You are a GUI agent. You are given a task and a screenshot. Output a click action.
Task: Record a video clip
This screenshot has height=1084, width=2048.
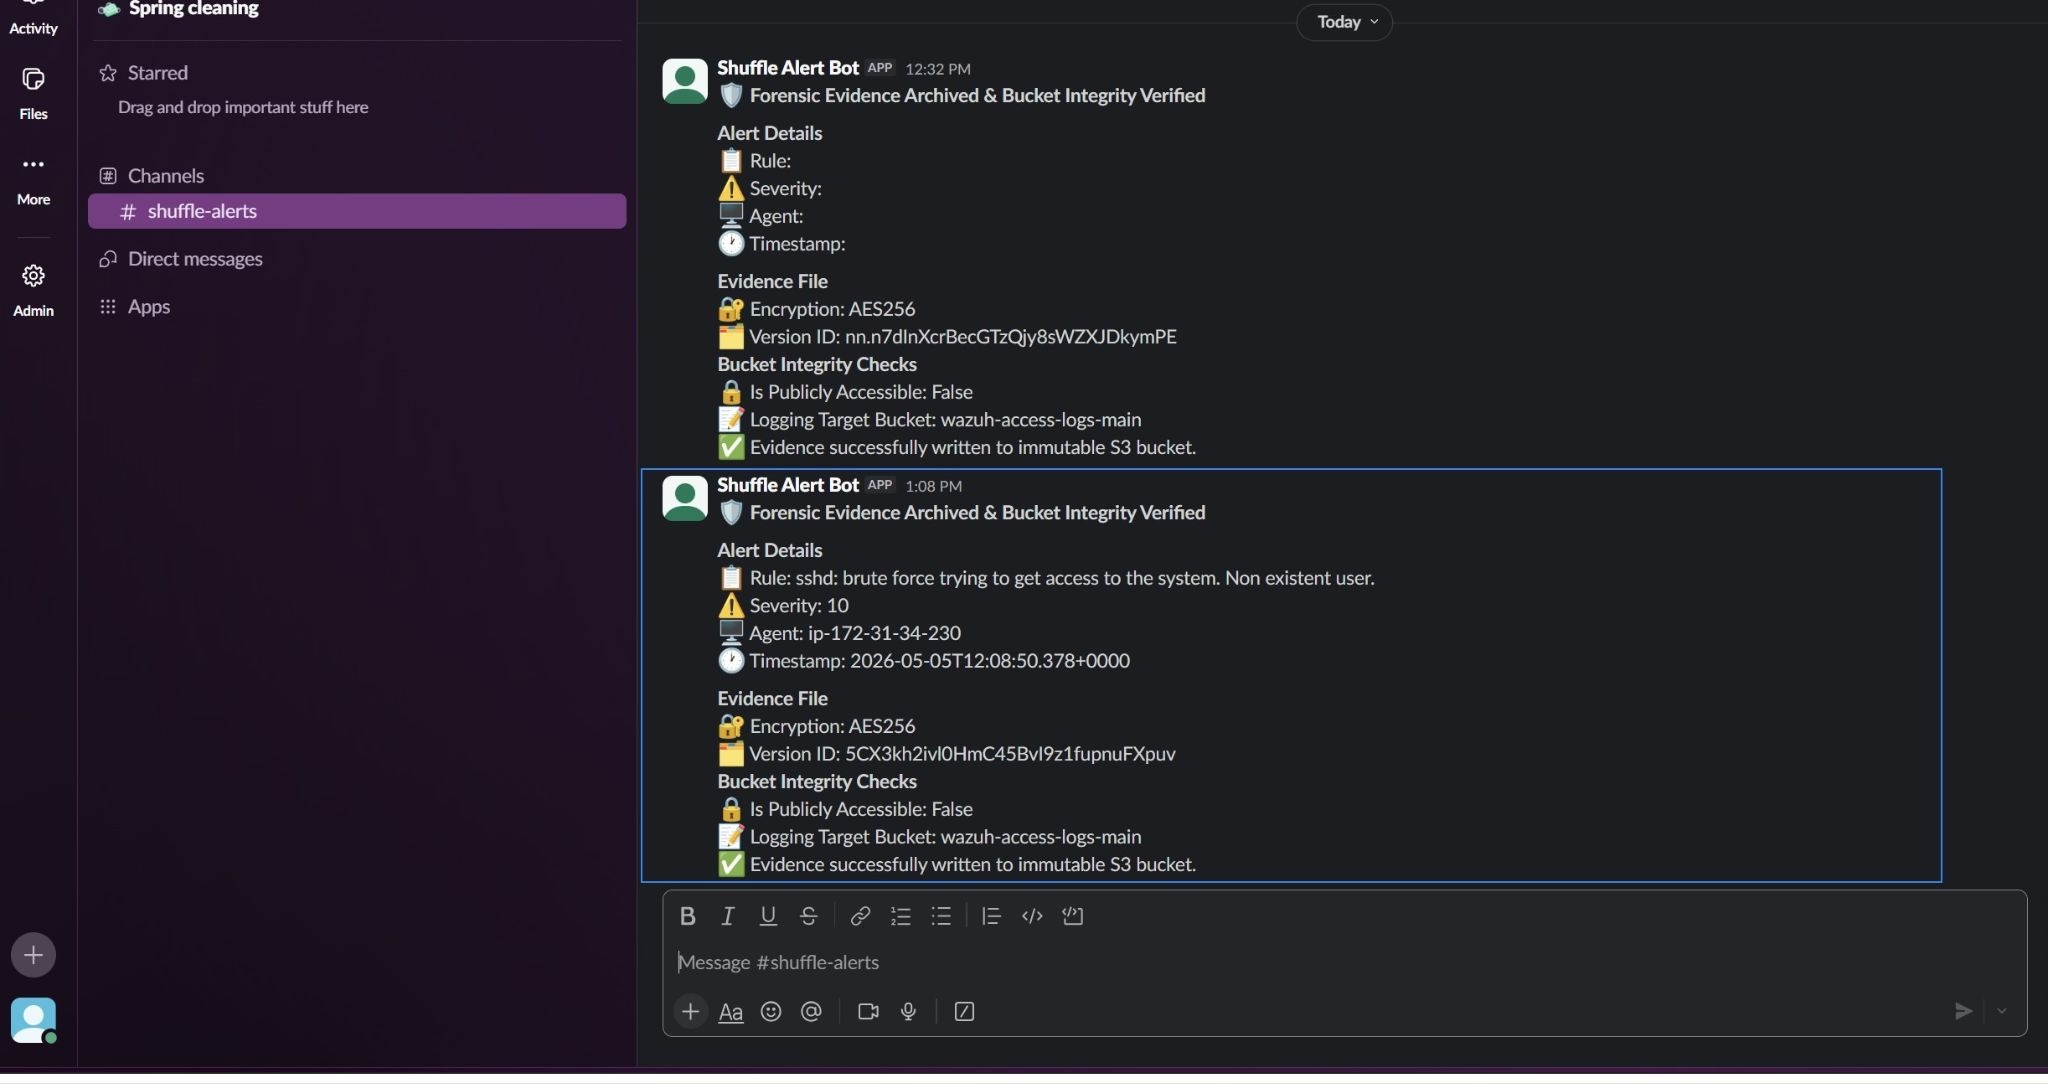[868, 1012]
